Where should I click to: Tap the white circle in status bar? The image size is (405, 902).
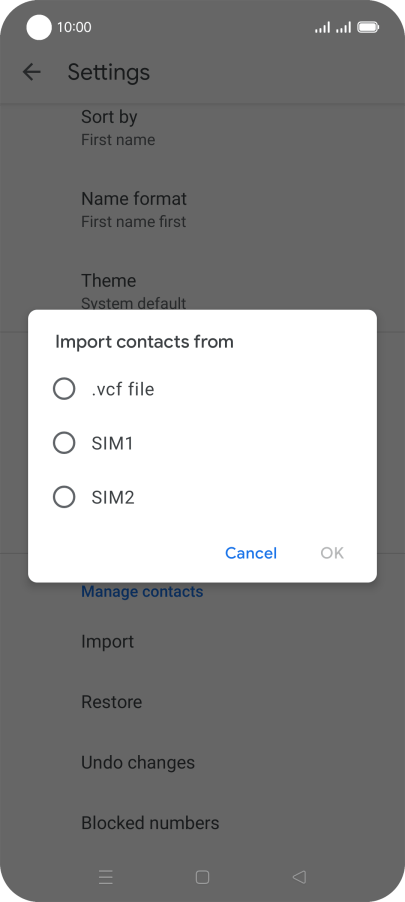pos(39,27)
